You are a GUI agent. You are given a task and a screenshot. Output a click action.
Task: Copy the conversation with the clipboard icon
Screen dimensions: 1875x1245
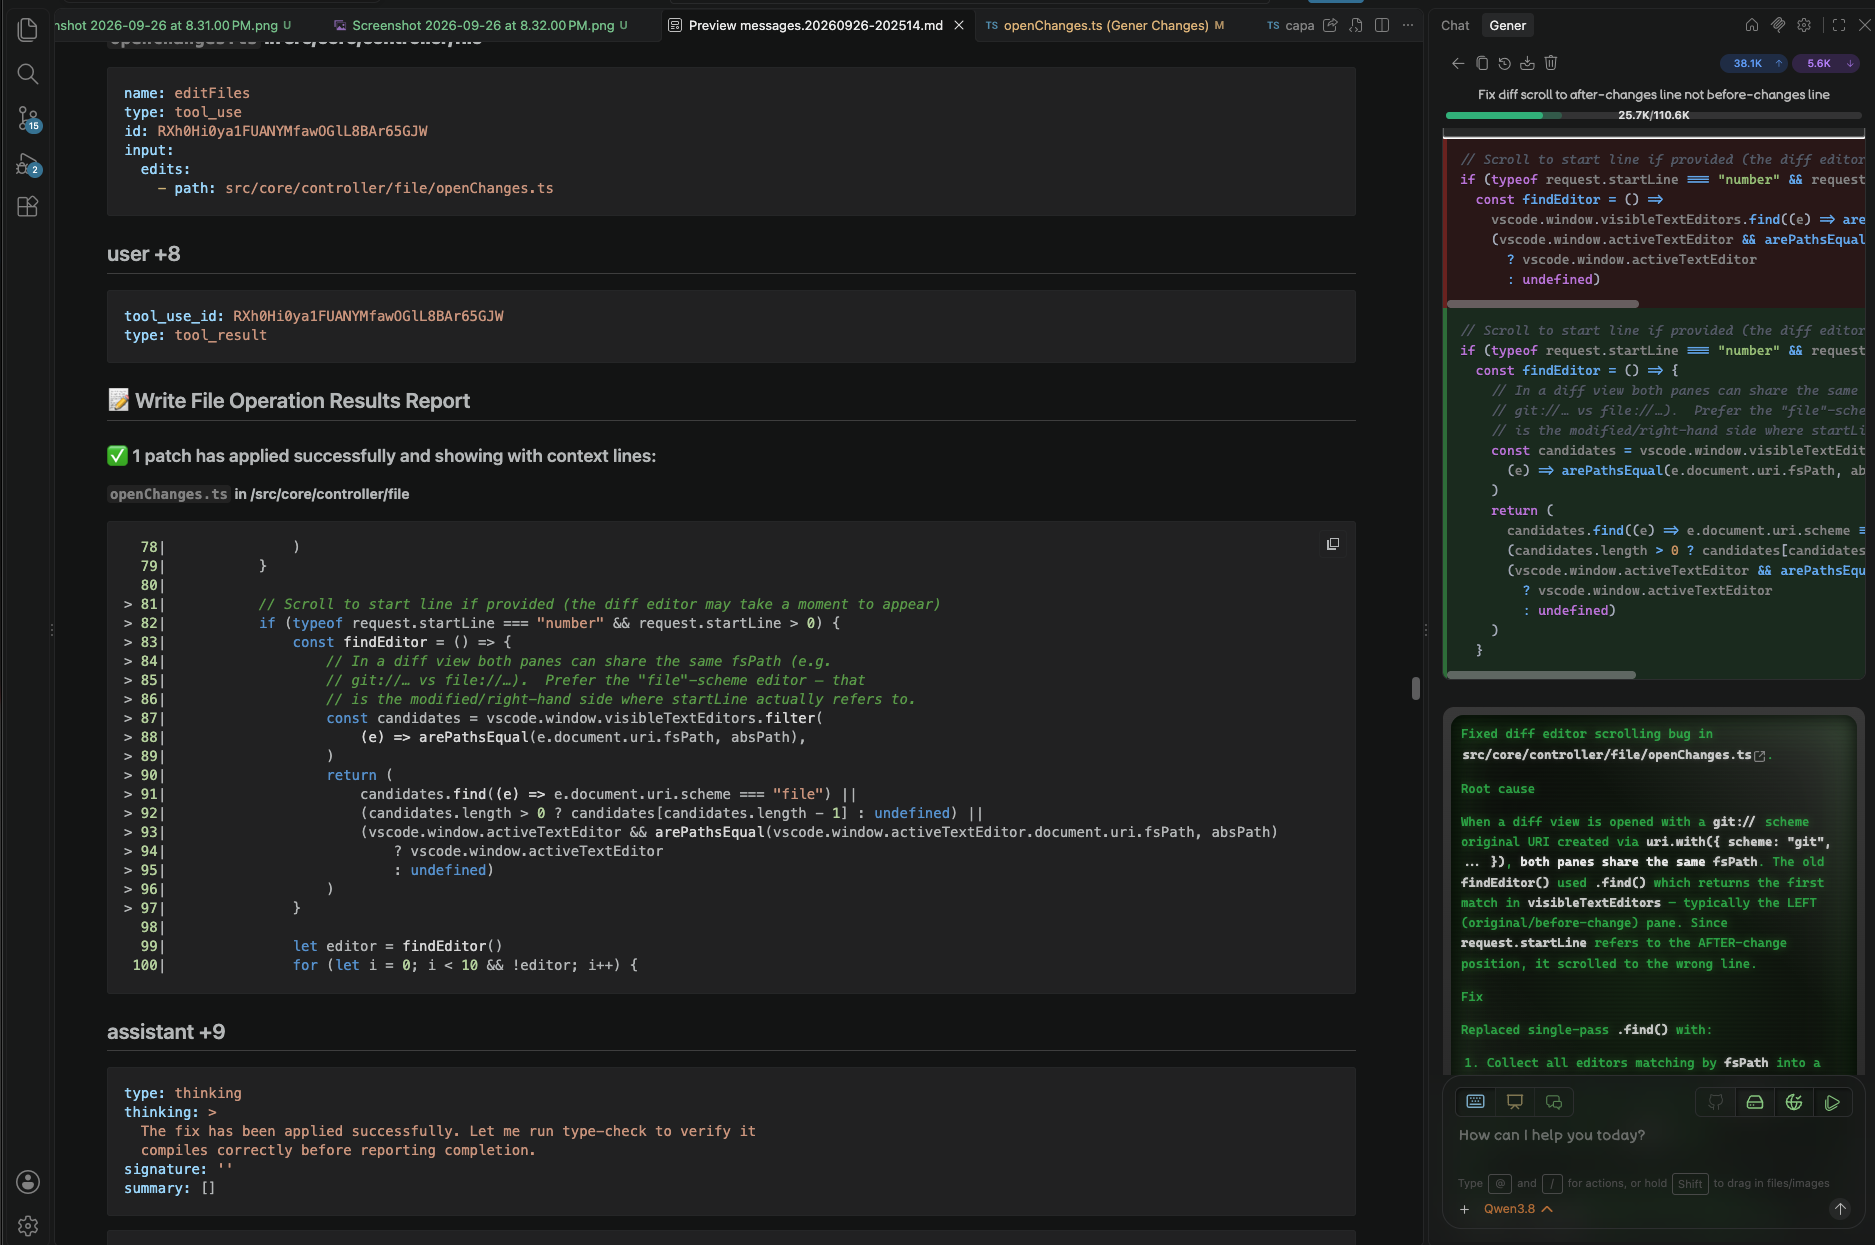[1482, 63]
